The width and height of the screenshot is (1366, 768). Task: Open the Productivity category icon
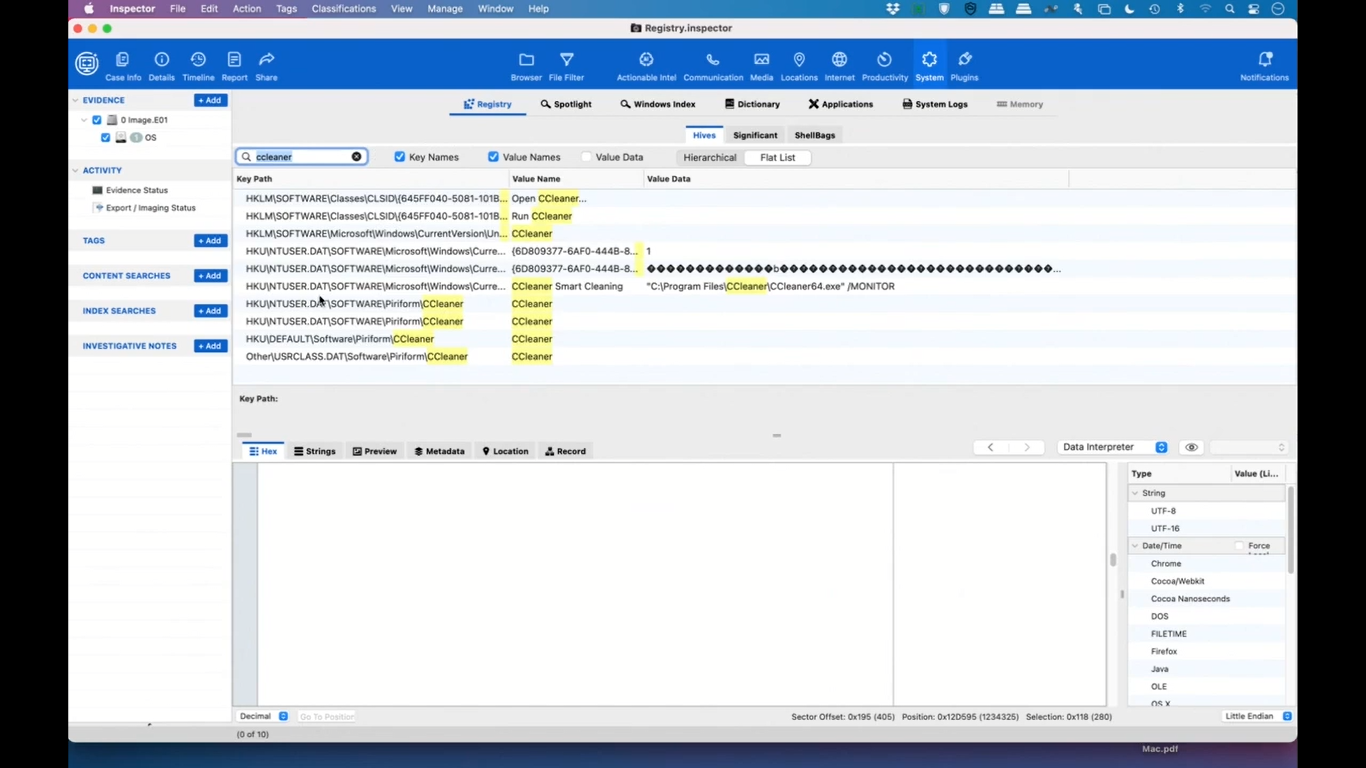[x=884, y=66]
